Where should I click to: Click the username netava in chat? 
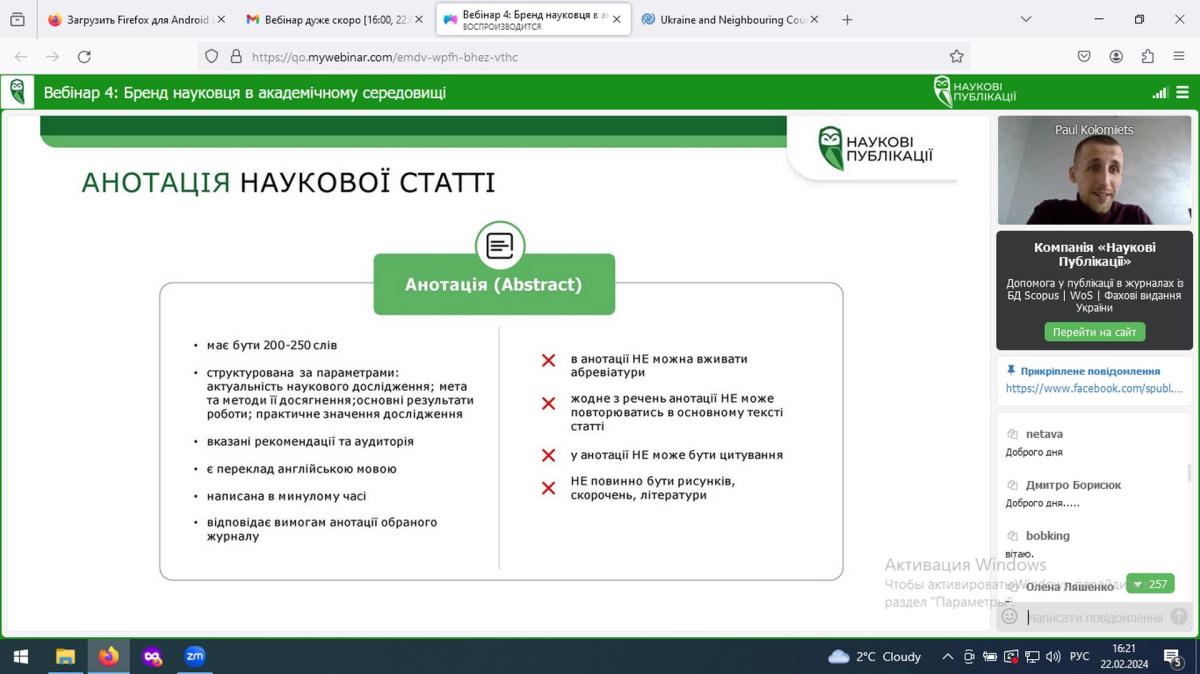(1044, 434)
